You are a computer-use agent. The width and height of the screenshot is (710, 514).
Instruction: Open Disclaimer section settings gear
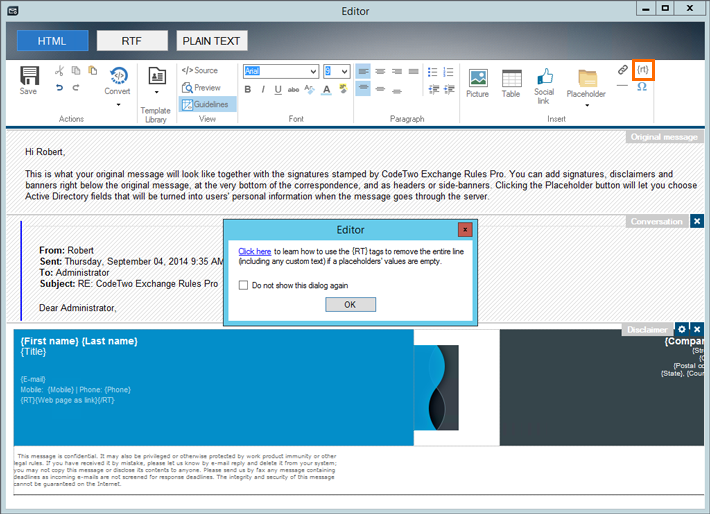pos(681,329)
